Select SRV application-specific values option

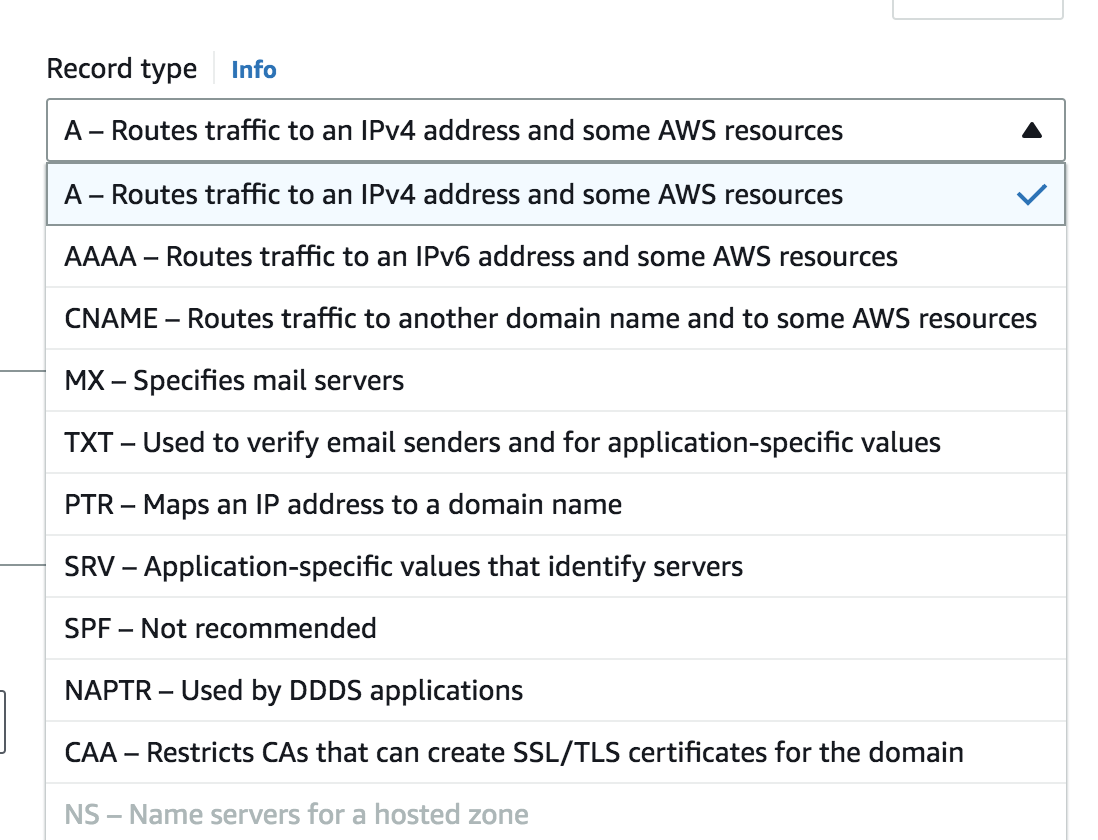point(556,566)
